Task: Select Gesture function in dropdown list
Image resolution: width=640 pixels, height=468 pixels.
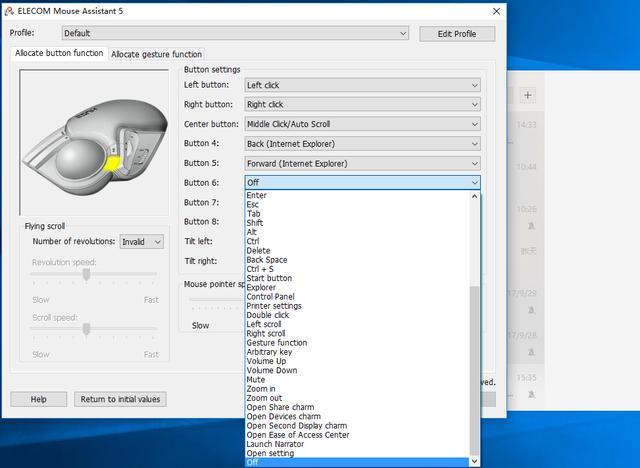Action: click(x=277, y=343)
